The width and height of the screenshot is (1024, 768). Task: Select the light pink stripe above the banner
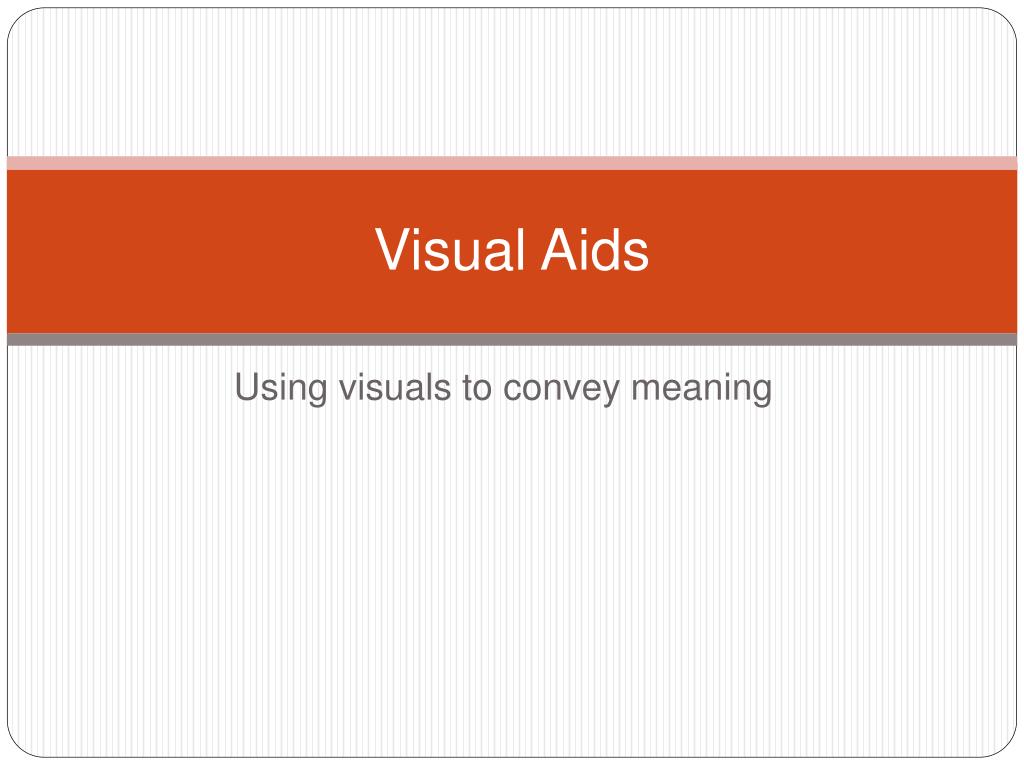point(512,163)
